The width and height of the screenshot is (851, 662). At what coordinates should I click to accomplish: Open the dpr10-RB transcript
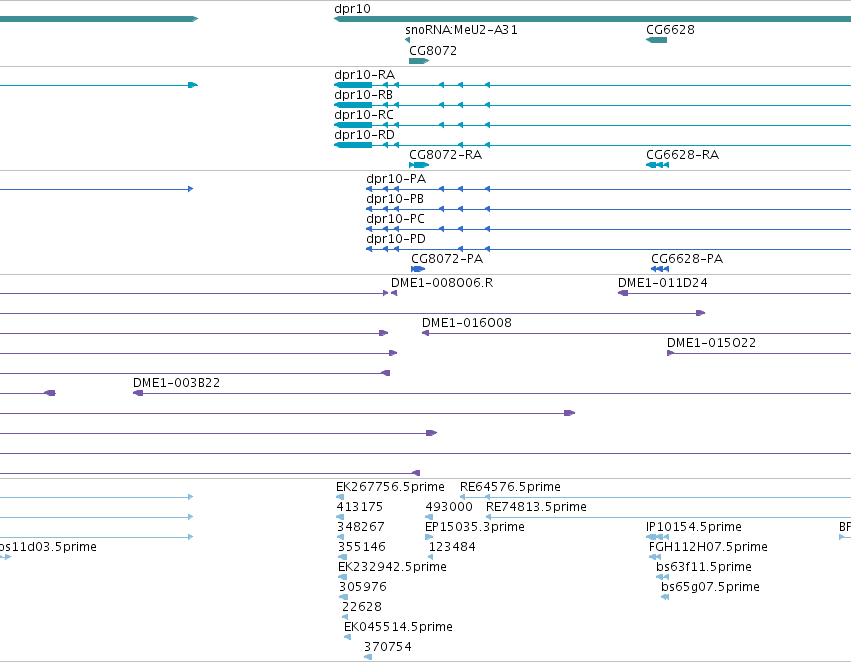tap(363, 95)
